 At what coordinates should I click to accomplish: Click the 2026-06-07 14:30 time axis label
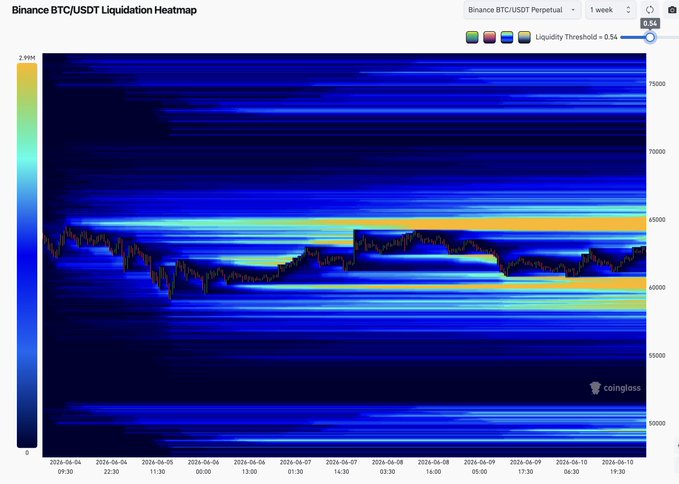(x=341, y=467)
